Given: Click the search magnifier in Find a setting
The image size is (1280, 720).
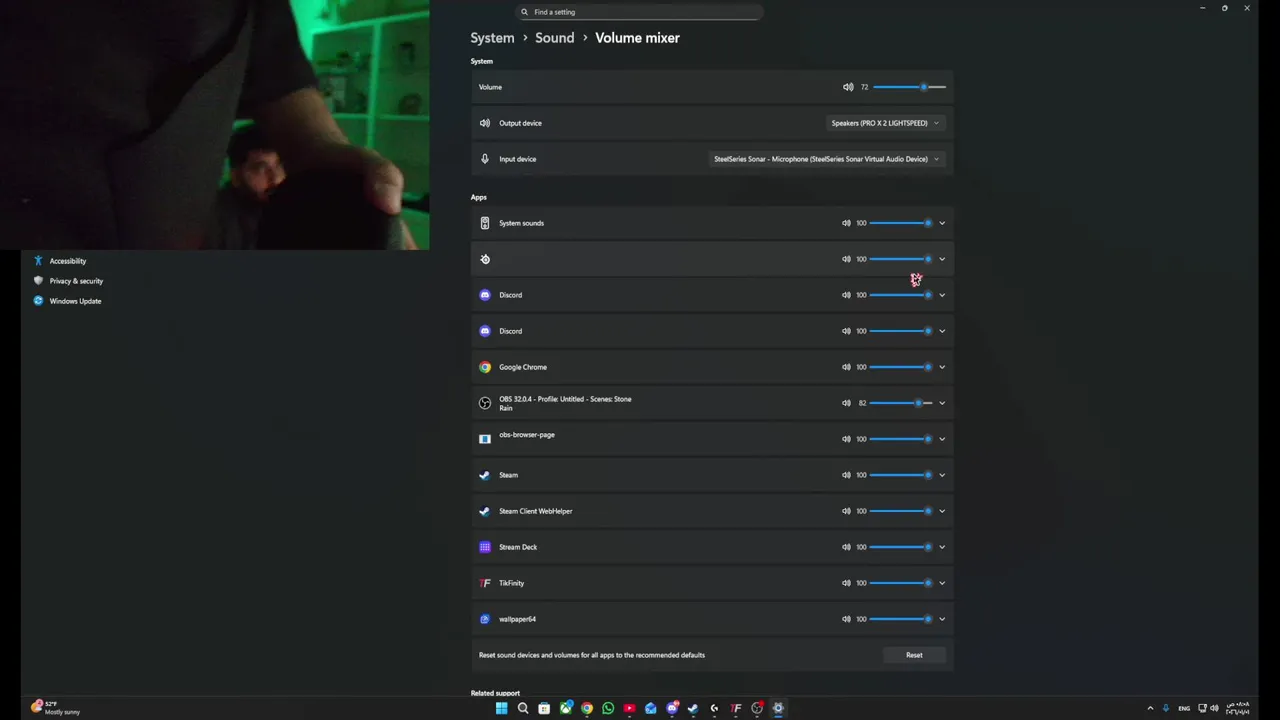Looking at the screenshot, I should point(524,12).
